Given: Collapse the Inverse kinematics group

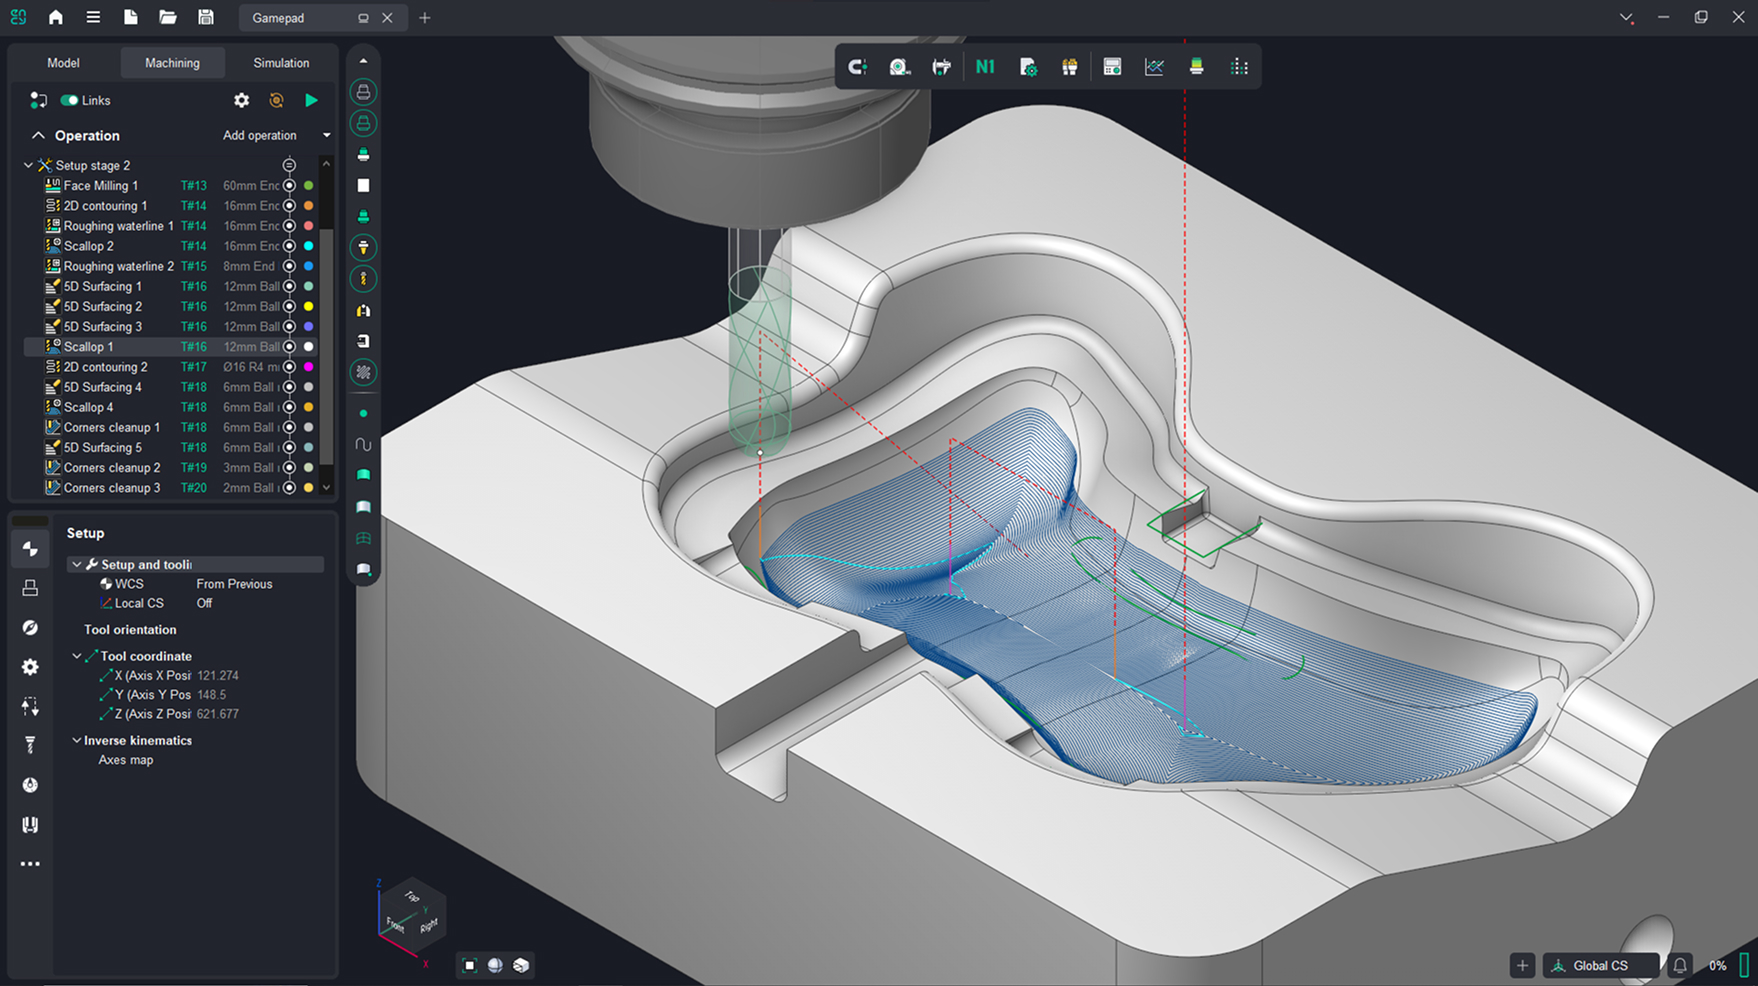Looking at the screenshot, I should [77, 740].
